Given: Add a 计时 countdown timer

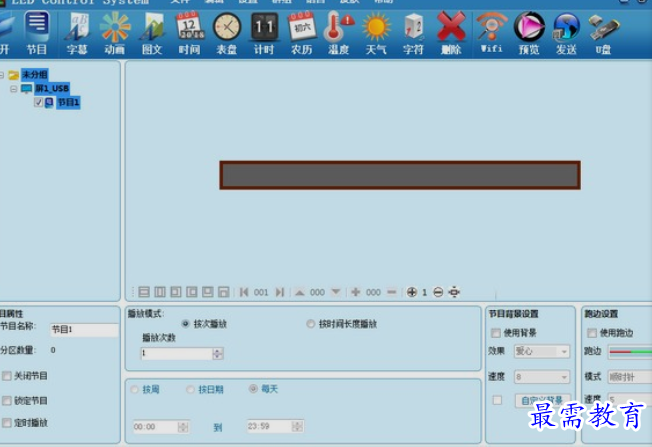Looking at the screenshot, I should [264, 33].
